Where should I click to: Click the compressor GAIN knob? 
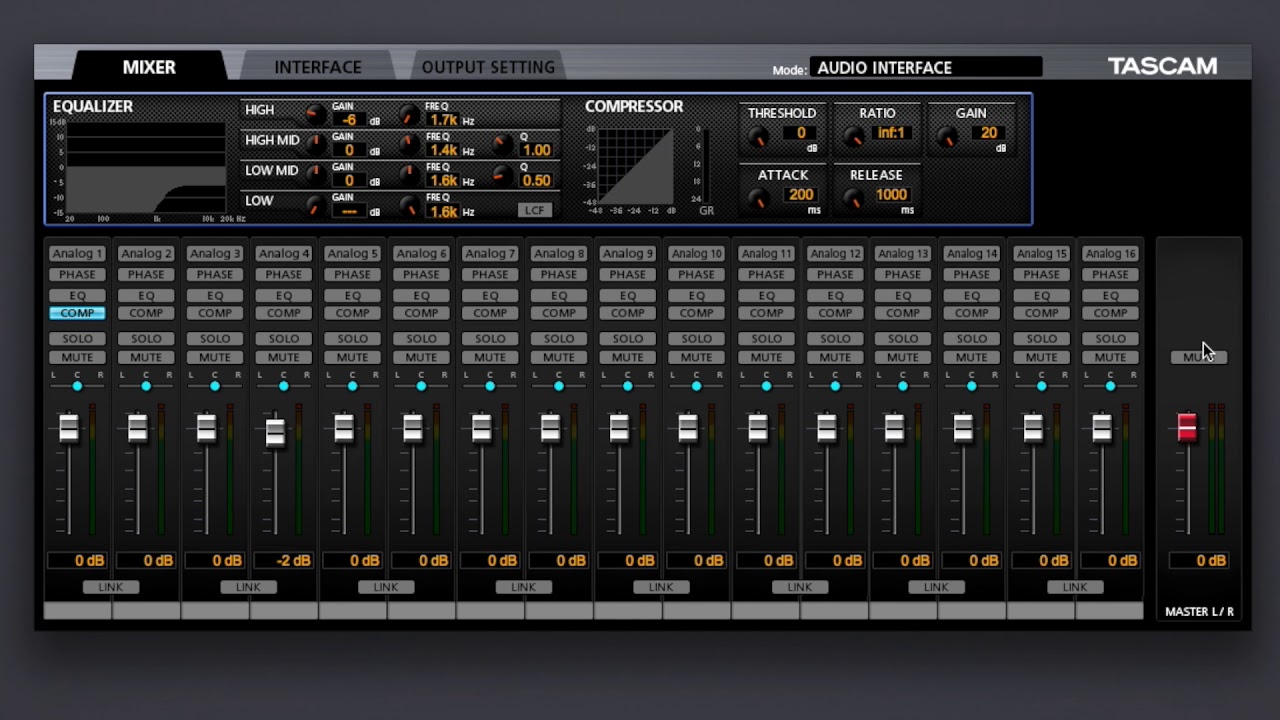click(947, 138)
